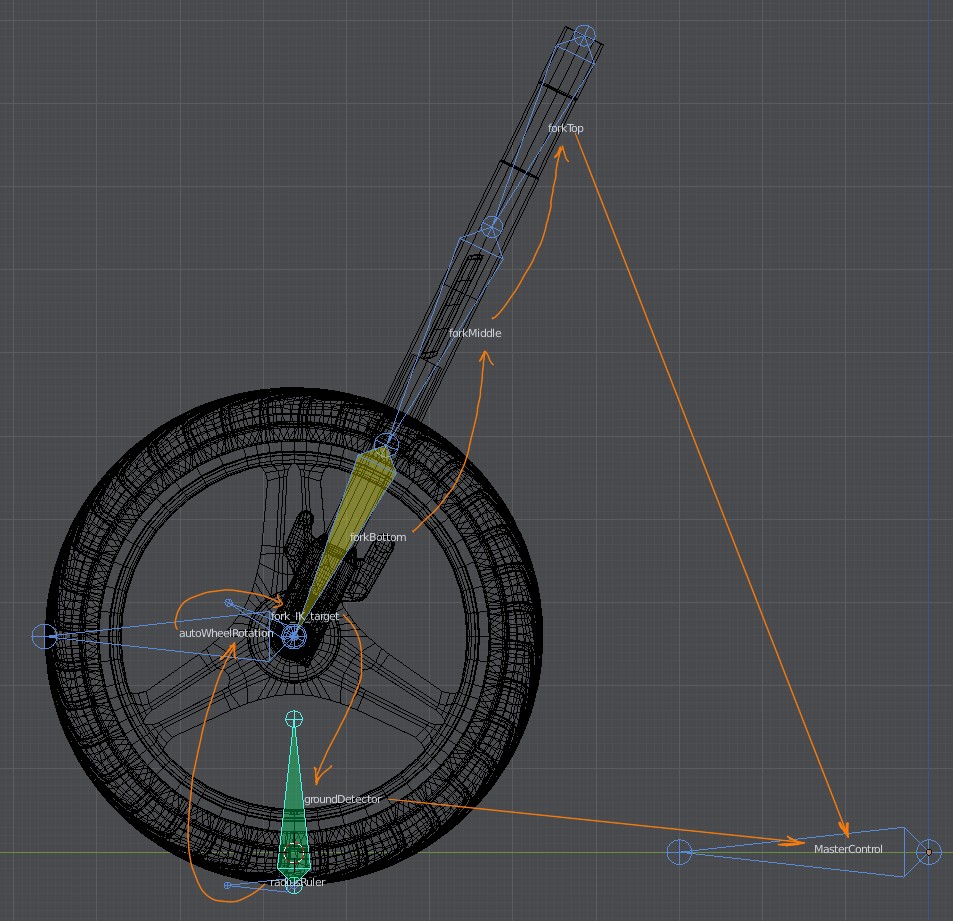Select the MasterControl bone label
Viewport: 953px width, 921px height.
point(848,849)
